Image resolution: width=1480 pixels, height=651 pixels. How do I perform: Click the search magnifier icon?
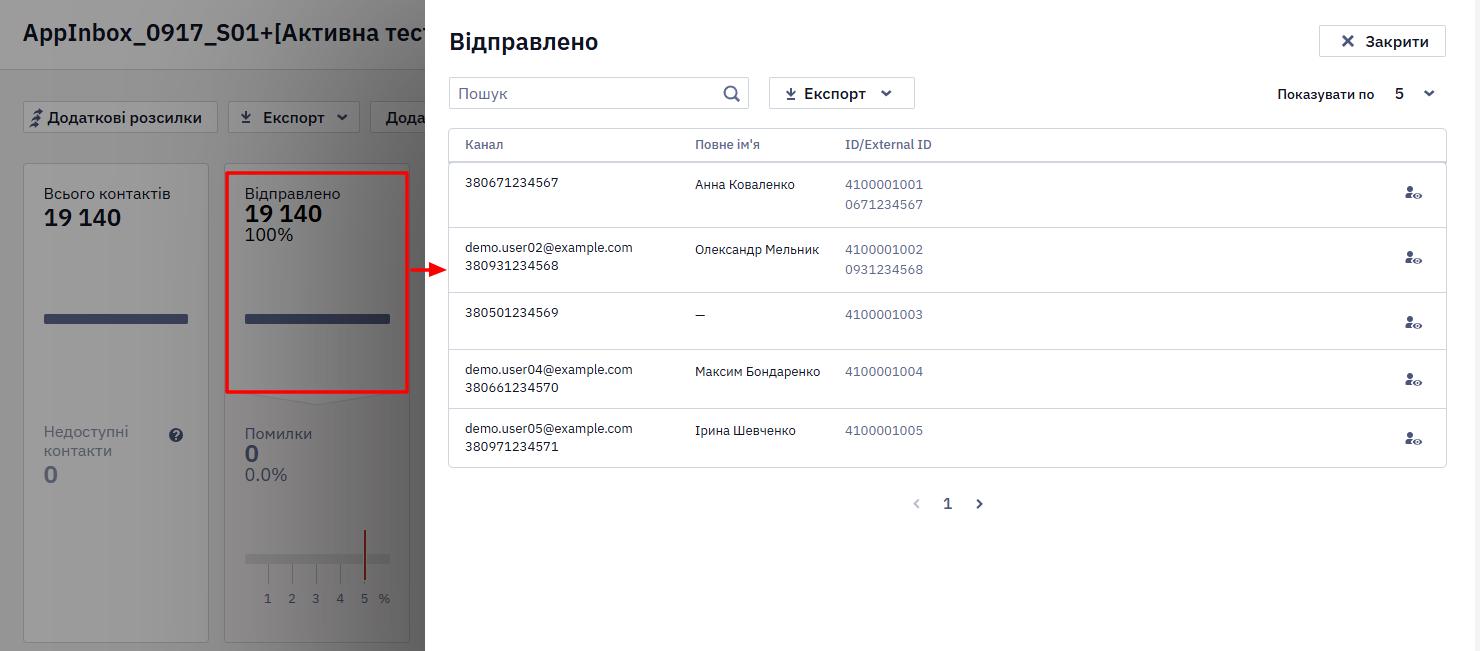point(732,94)
